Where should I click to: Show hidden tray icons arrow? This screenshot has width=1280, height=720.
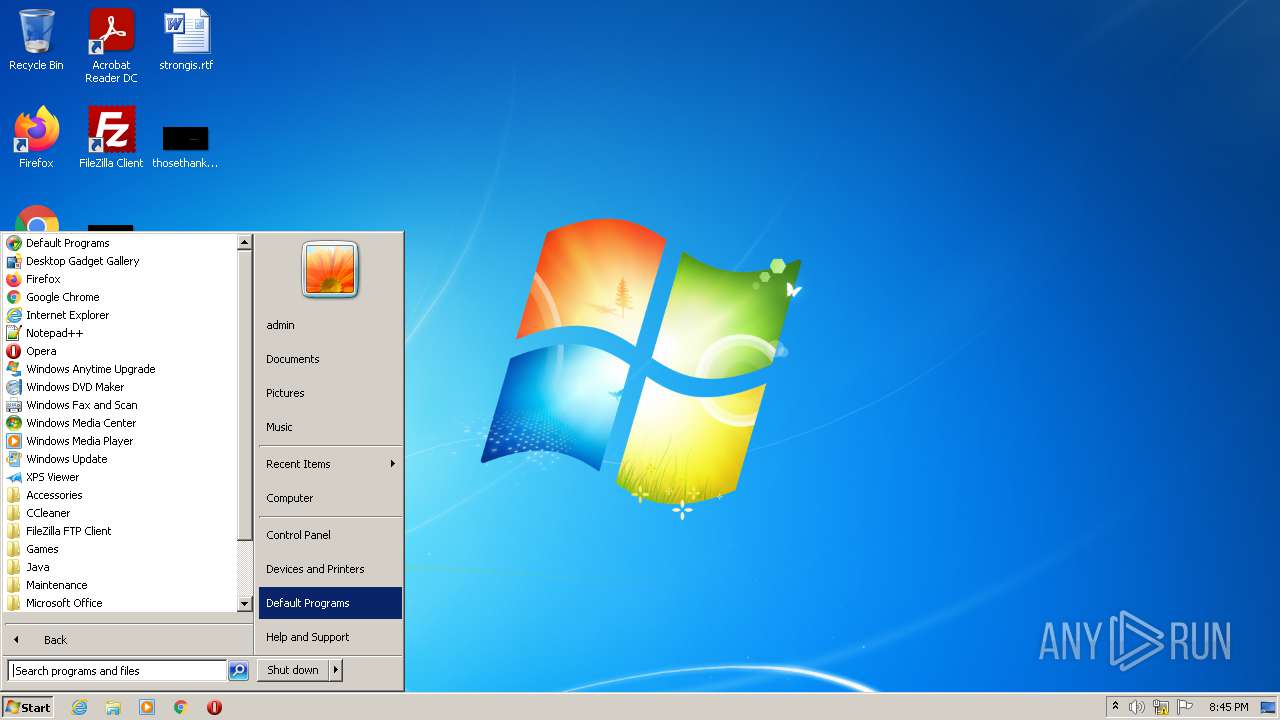point(1115,706)
